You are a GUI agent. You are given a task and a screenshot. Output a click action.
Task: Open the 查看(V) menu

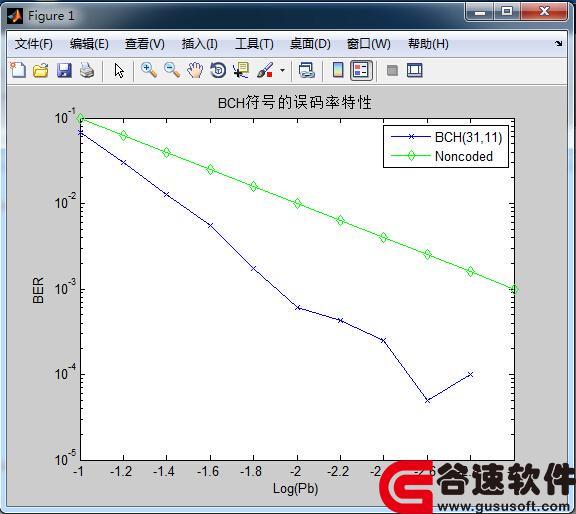pyautogui.click(x=145, y=44)
